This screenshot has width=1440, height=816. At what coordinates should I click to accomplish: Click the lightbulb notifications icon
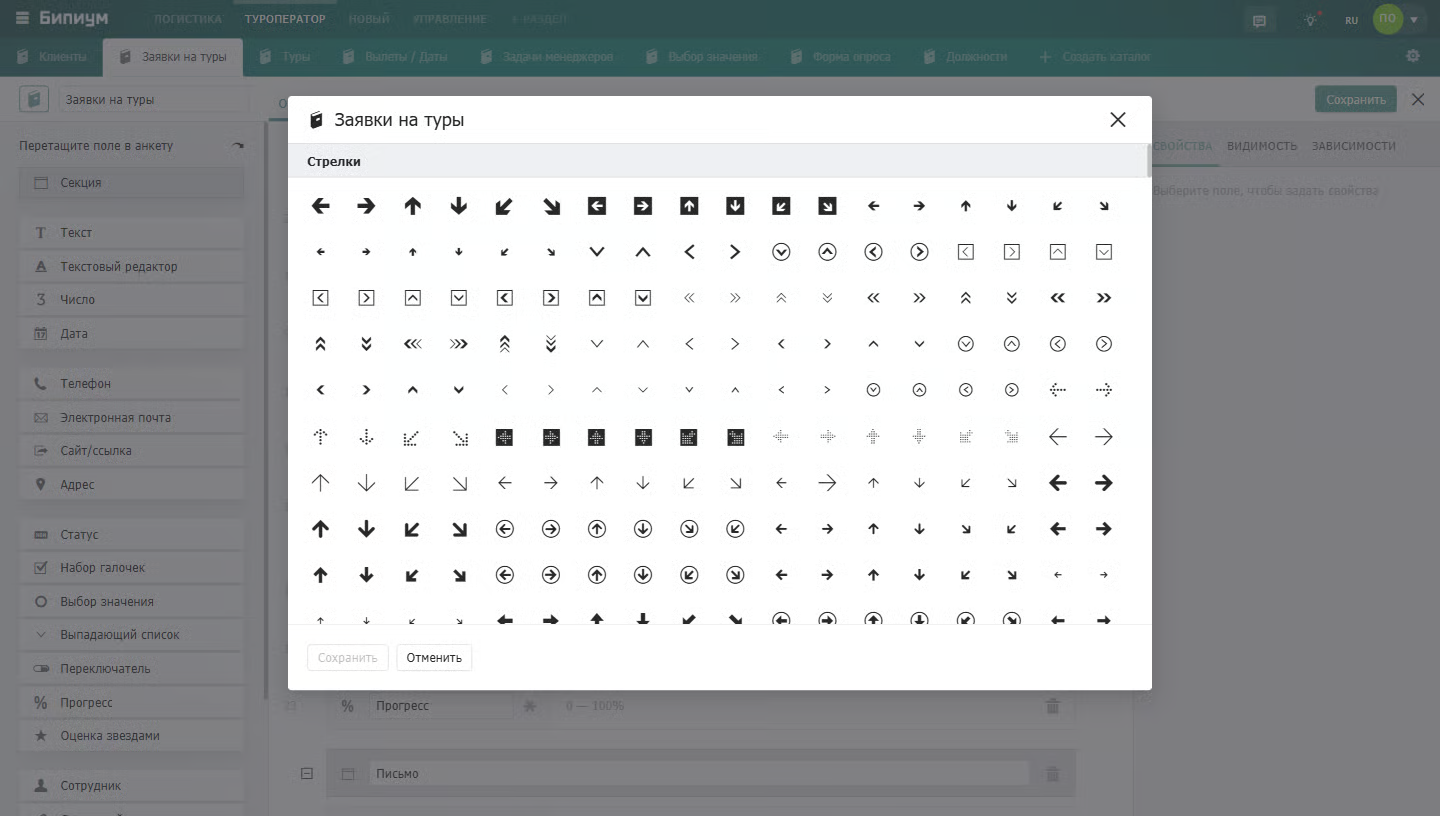(1311, 20)
